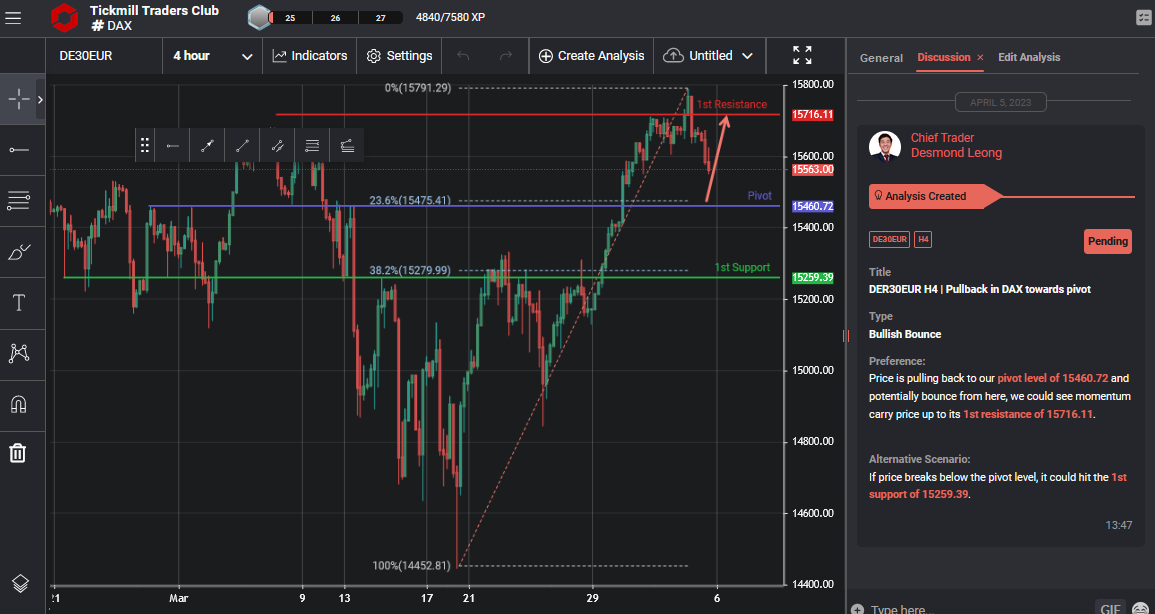Click the Pivot line label
The height and width of the screenshot is (614, 1155).
[x=759, y=196]
